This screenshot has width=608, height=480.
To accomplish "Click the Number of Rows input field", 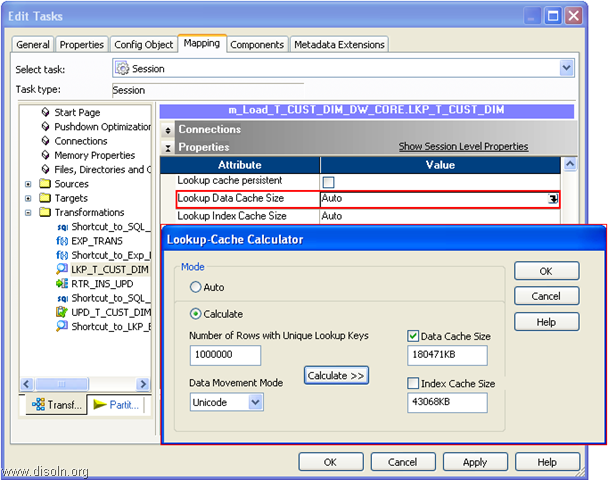I will pyautogui.click(x=225, y=355).
